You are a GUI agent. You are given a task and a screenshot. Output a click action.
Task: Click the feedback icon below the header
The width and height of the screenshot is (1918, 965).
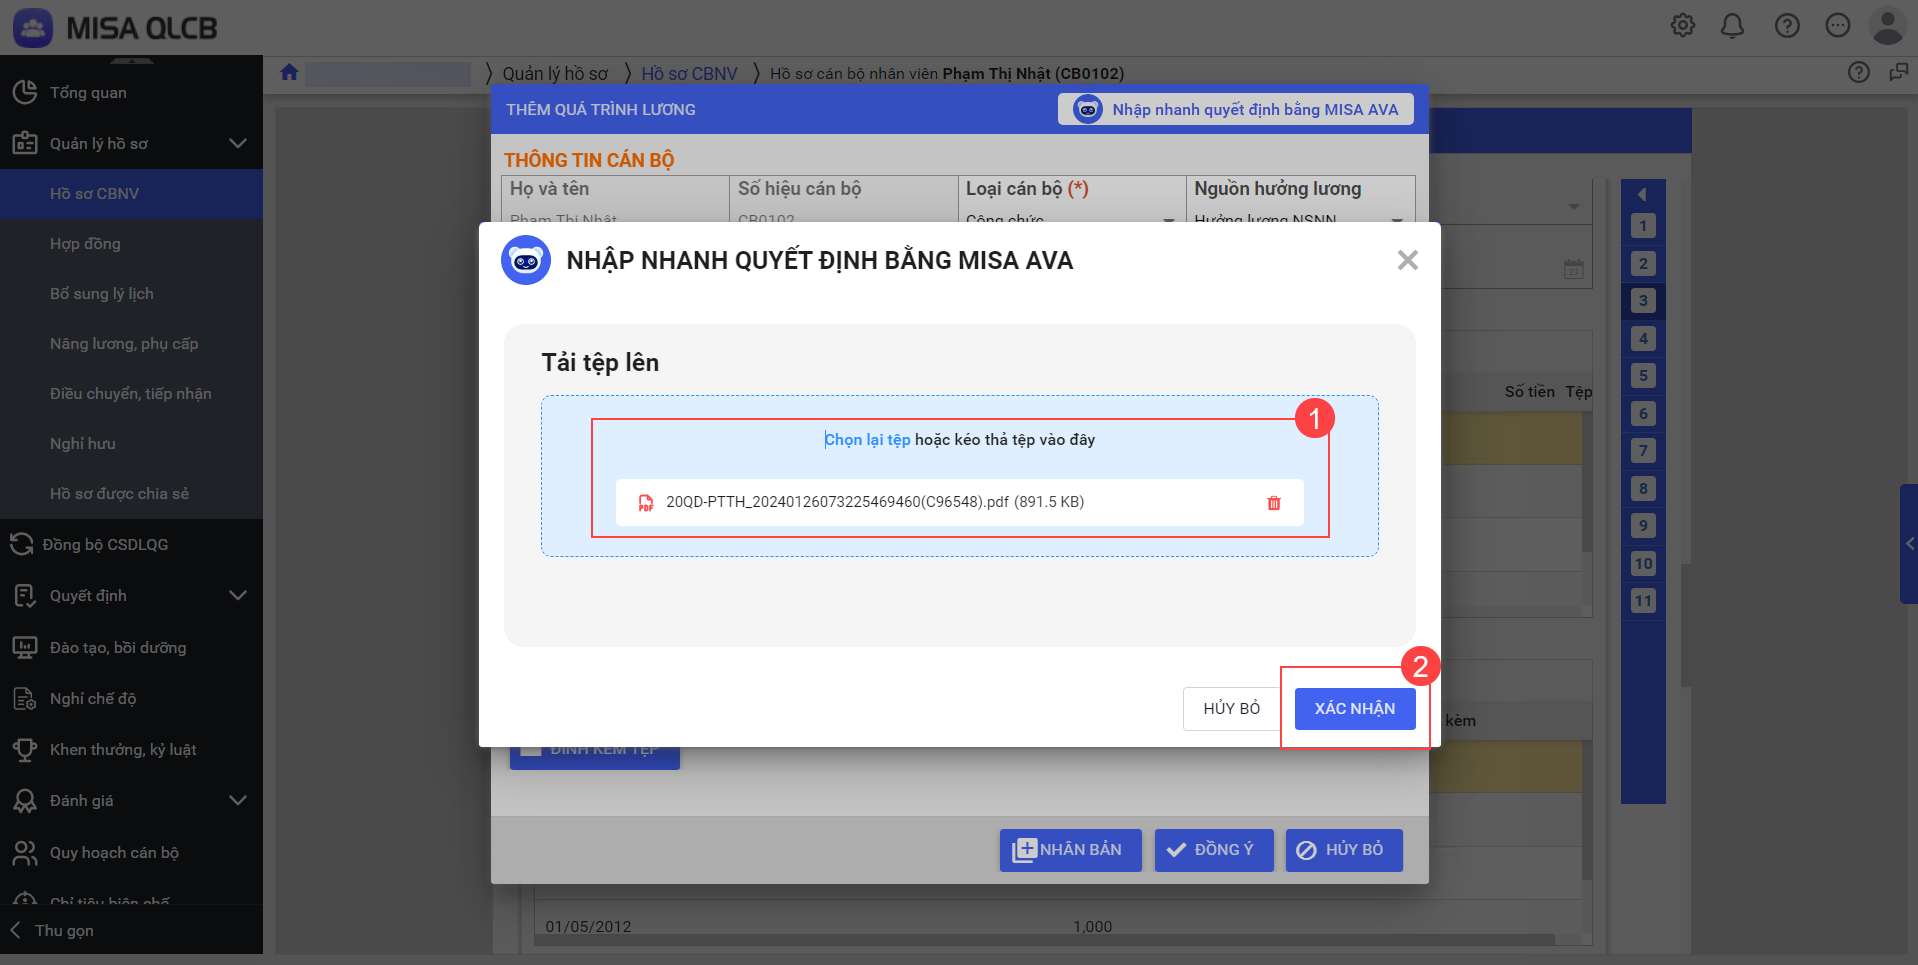[x=1898, y=72]
